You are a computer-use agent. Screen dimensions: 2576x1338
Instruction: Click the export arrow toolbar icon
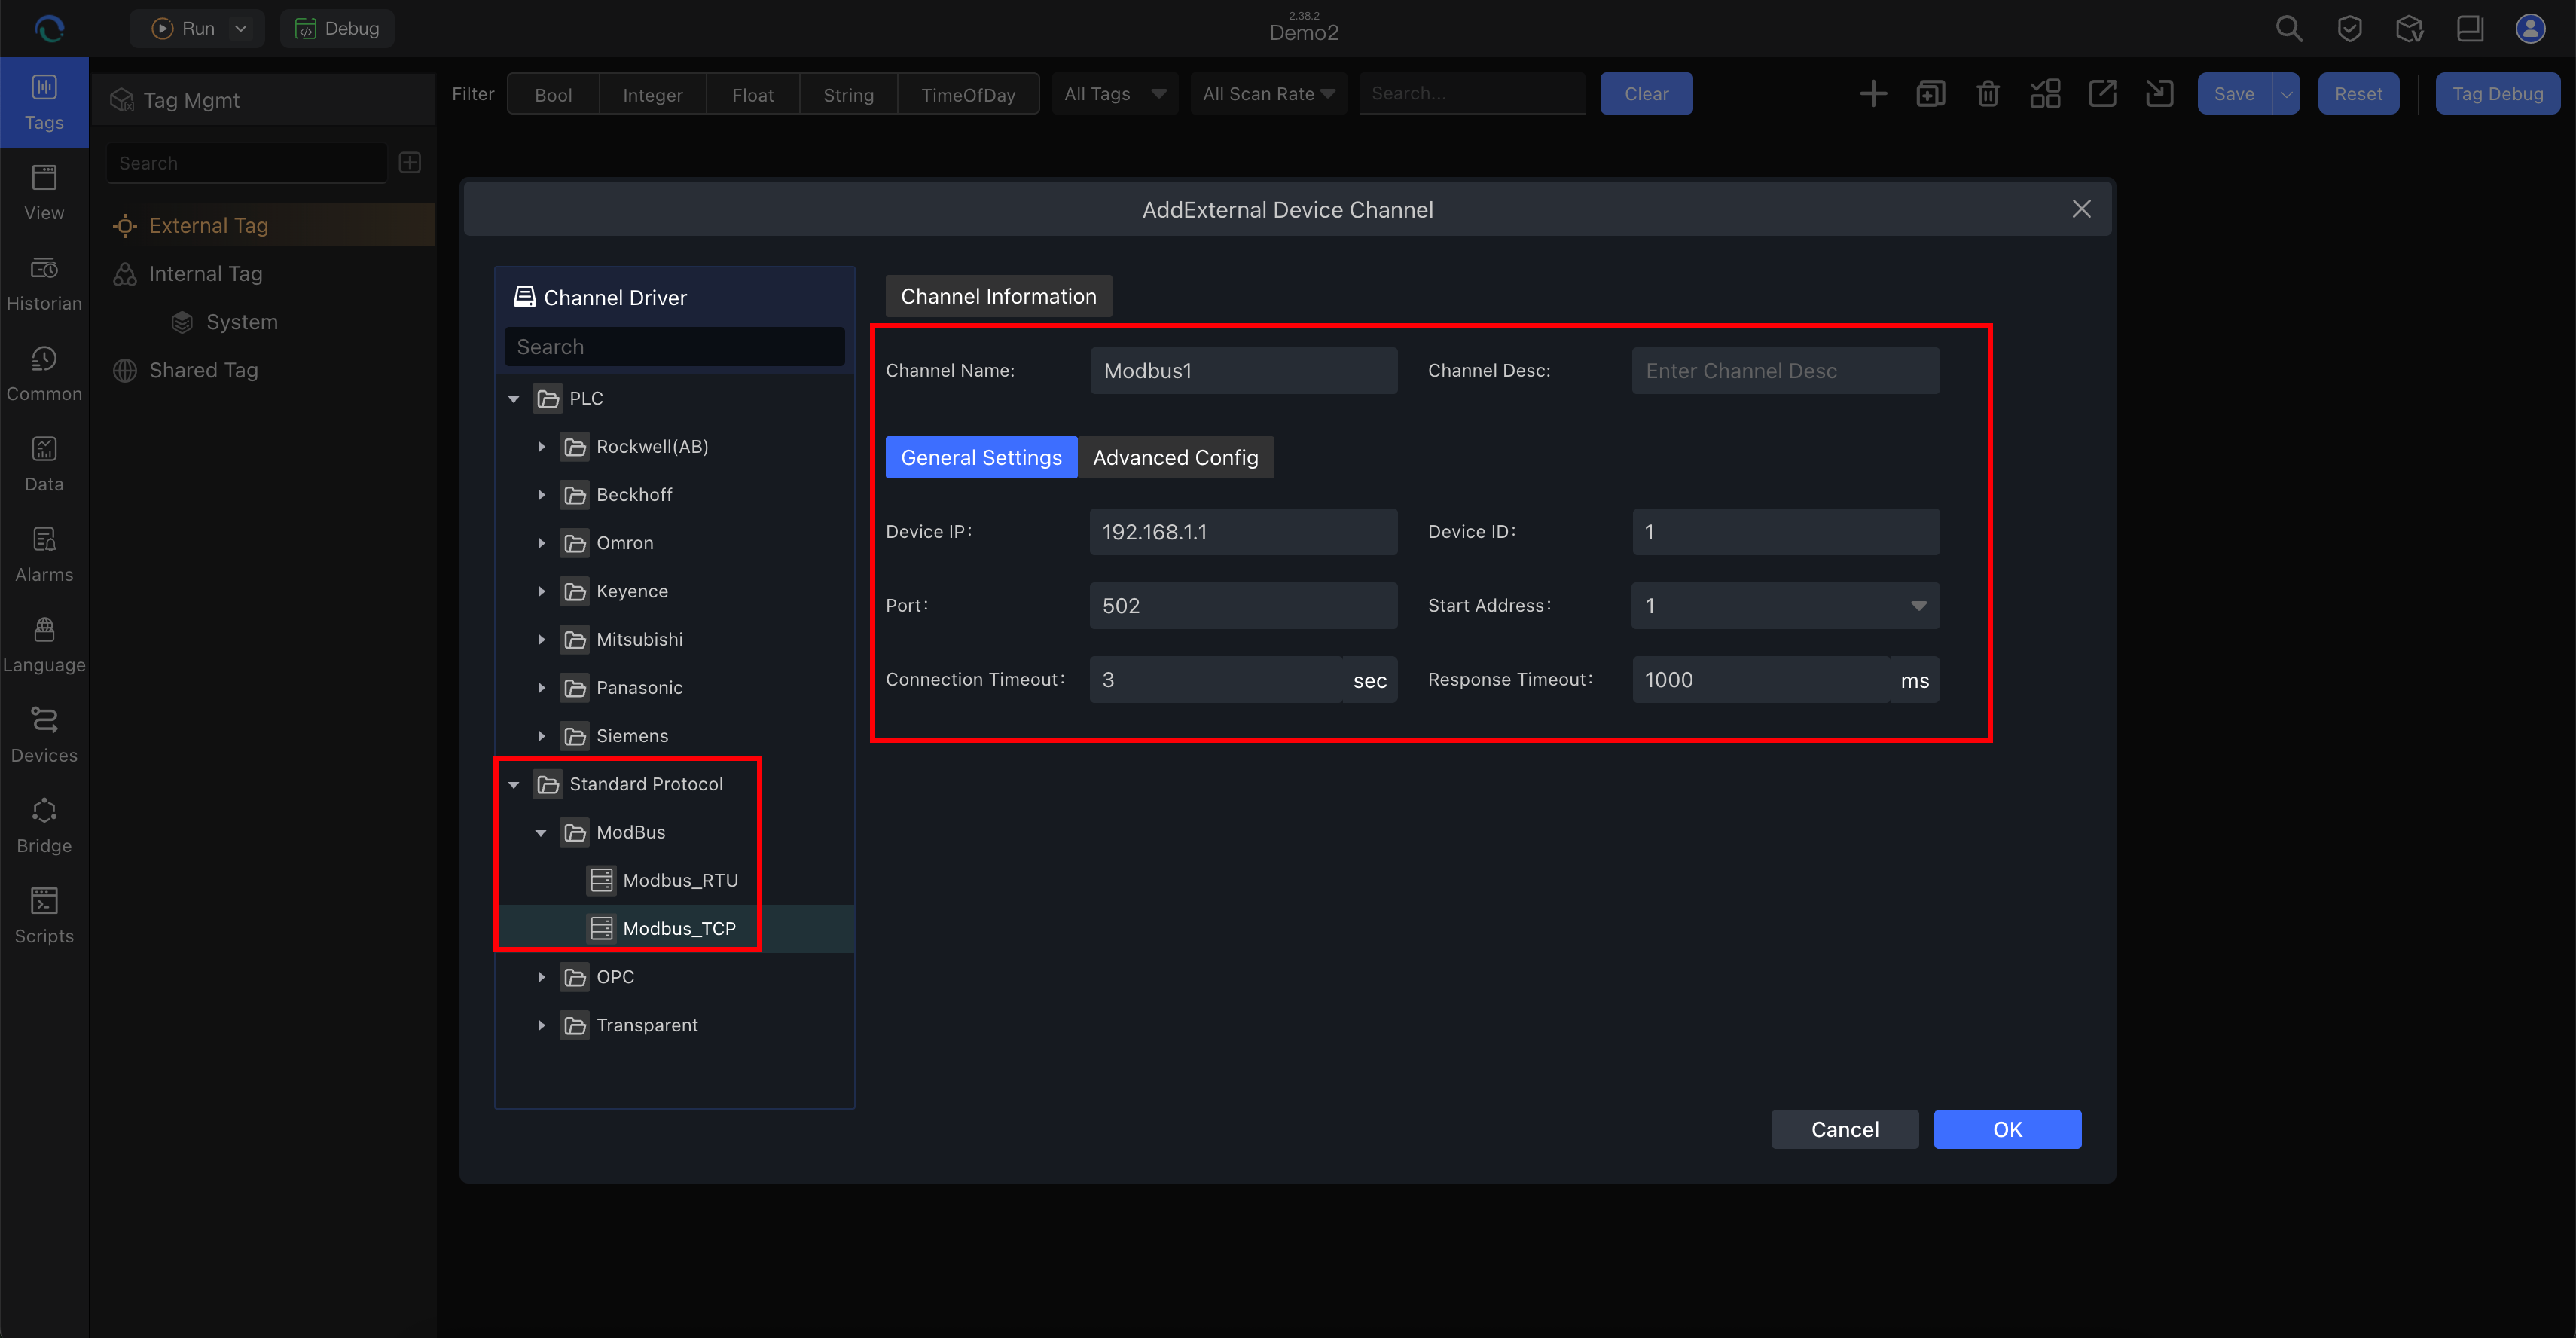point(2102,94)
